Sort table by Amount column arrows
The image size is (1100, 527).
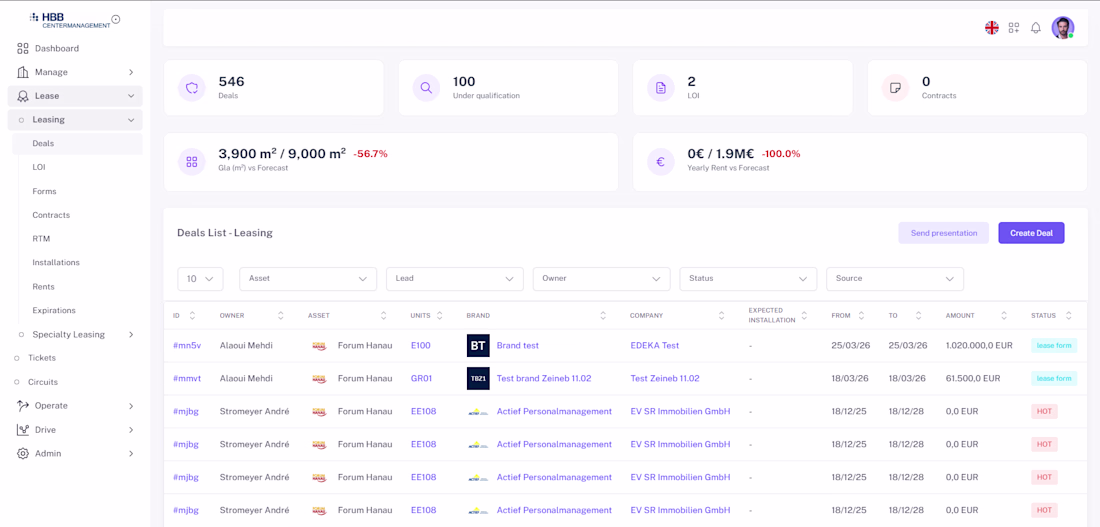[x=1004, y=316]
